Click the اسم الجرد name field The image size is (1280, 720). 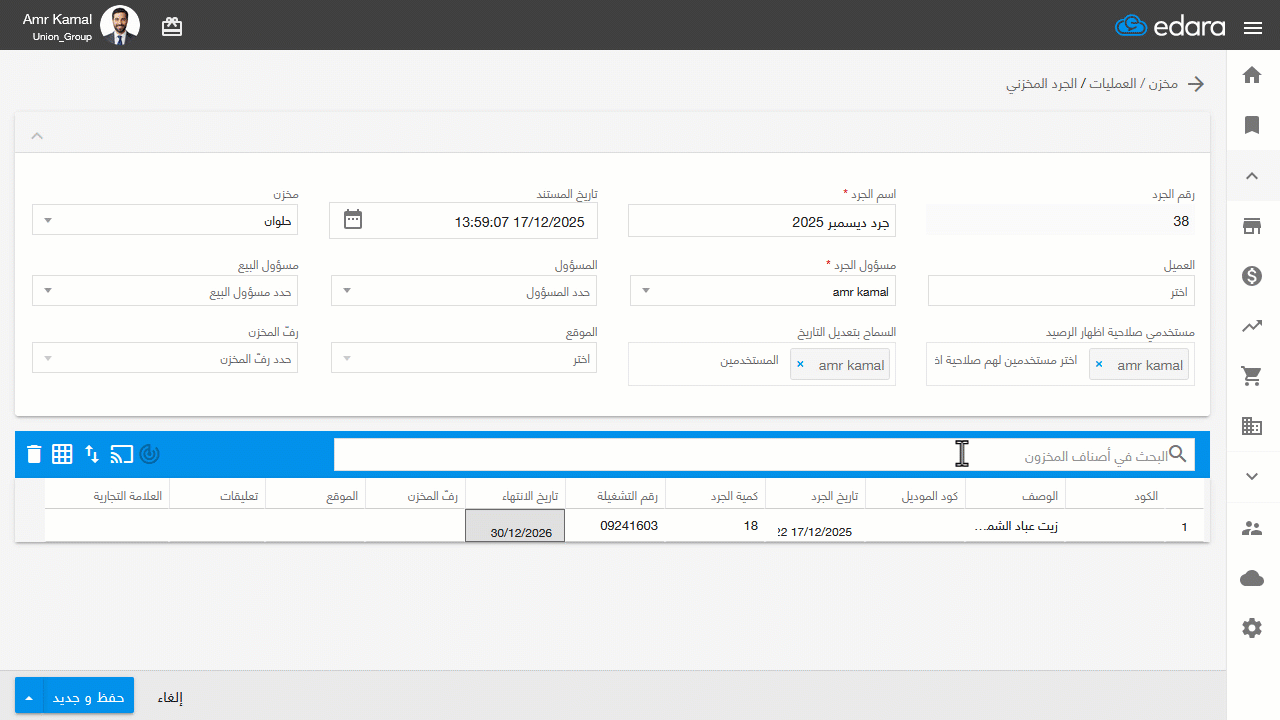coord(762,221)
